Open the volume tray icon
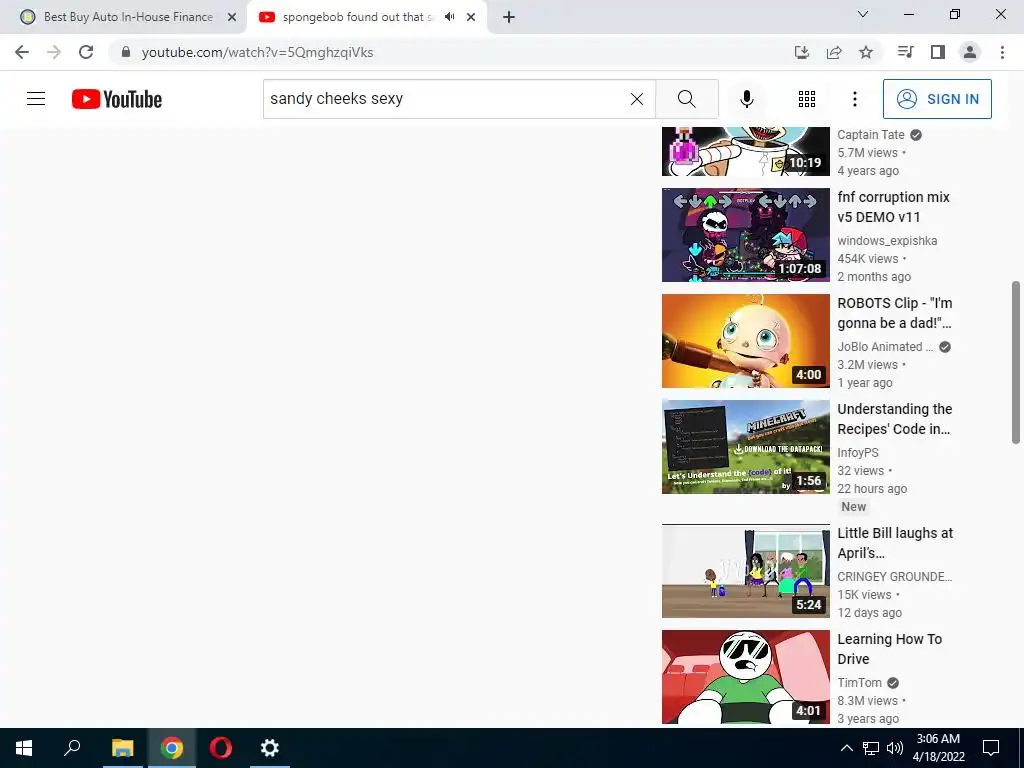Viewport: 1024px width, 768px height. [895, 748]
